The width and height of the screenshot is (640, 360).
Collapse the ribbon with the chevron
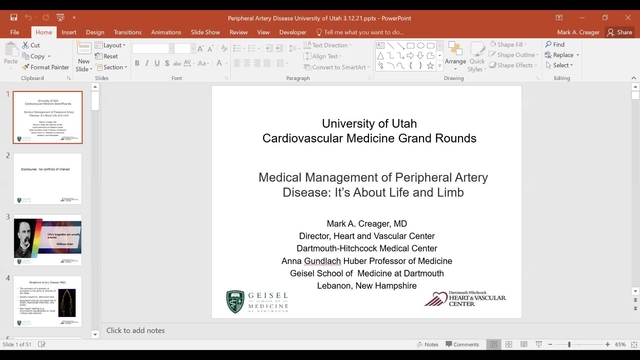(x=633, y=78)
